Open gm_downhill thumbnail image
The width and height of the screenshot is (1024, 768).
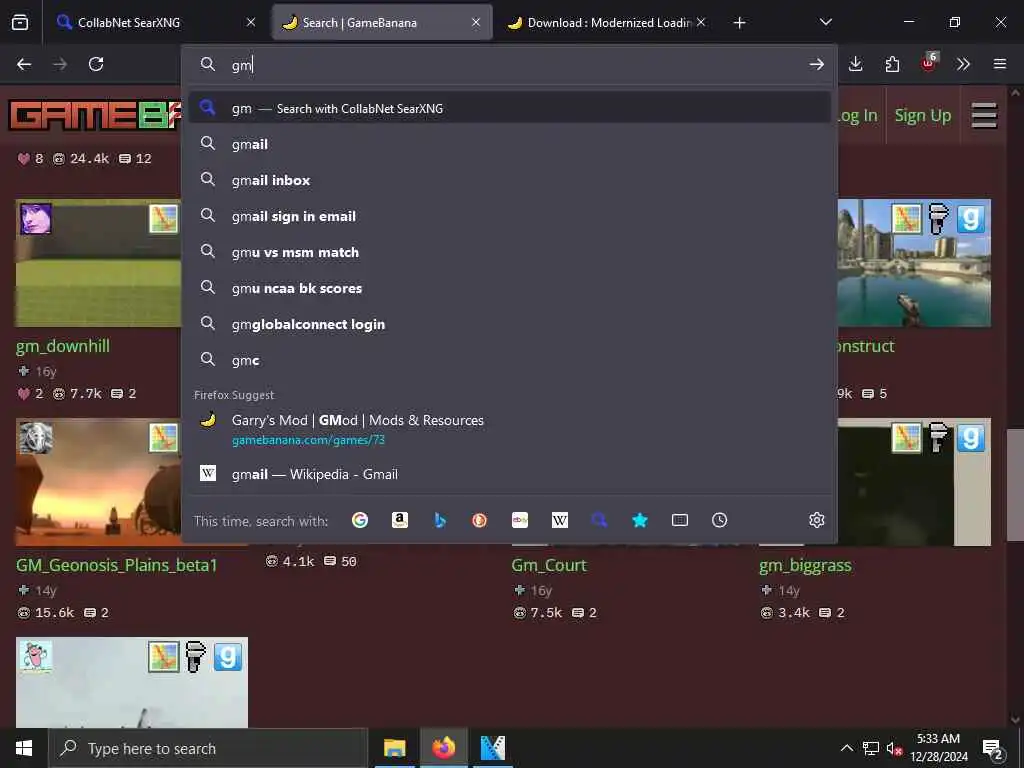click(x=98, y=263)
